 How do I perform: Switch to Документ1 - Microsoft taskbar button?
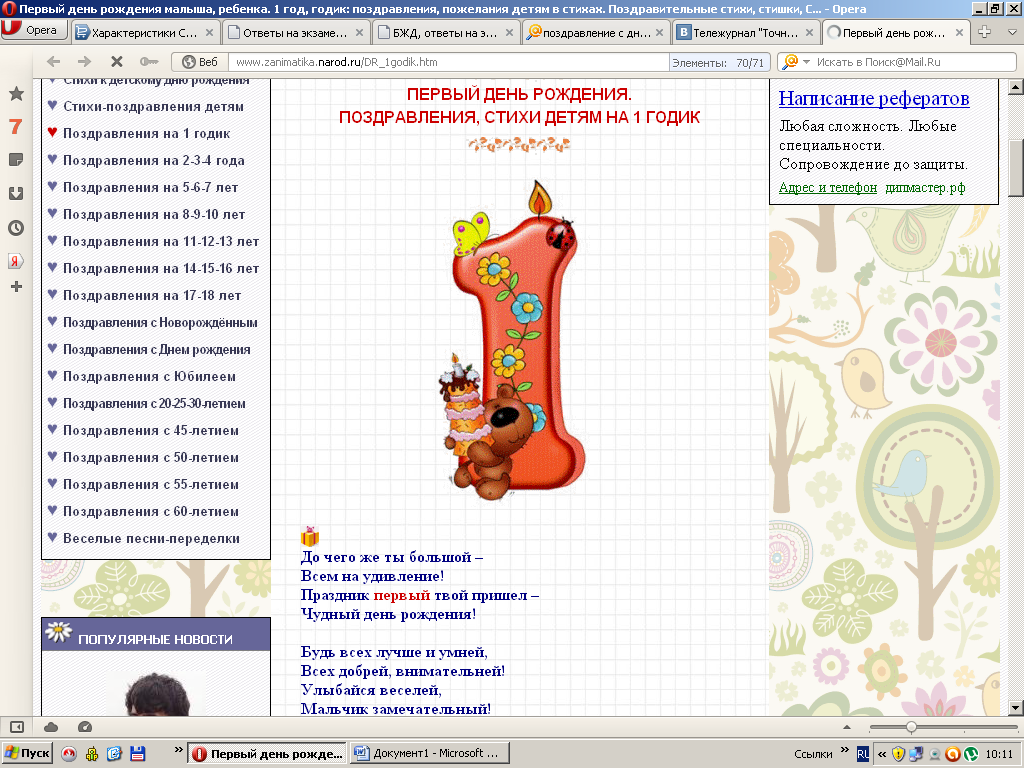pyautogui.click(x=430, y=754)
